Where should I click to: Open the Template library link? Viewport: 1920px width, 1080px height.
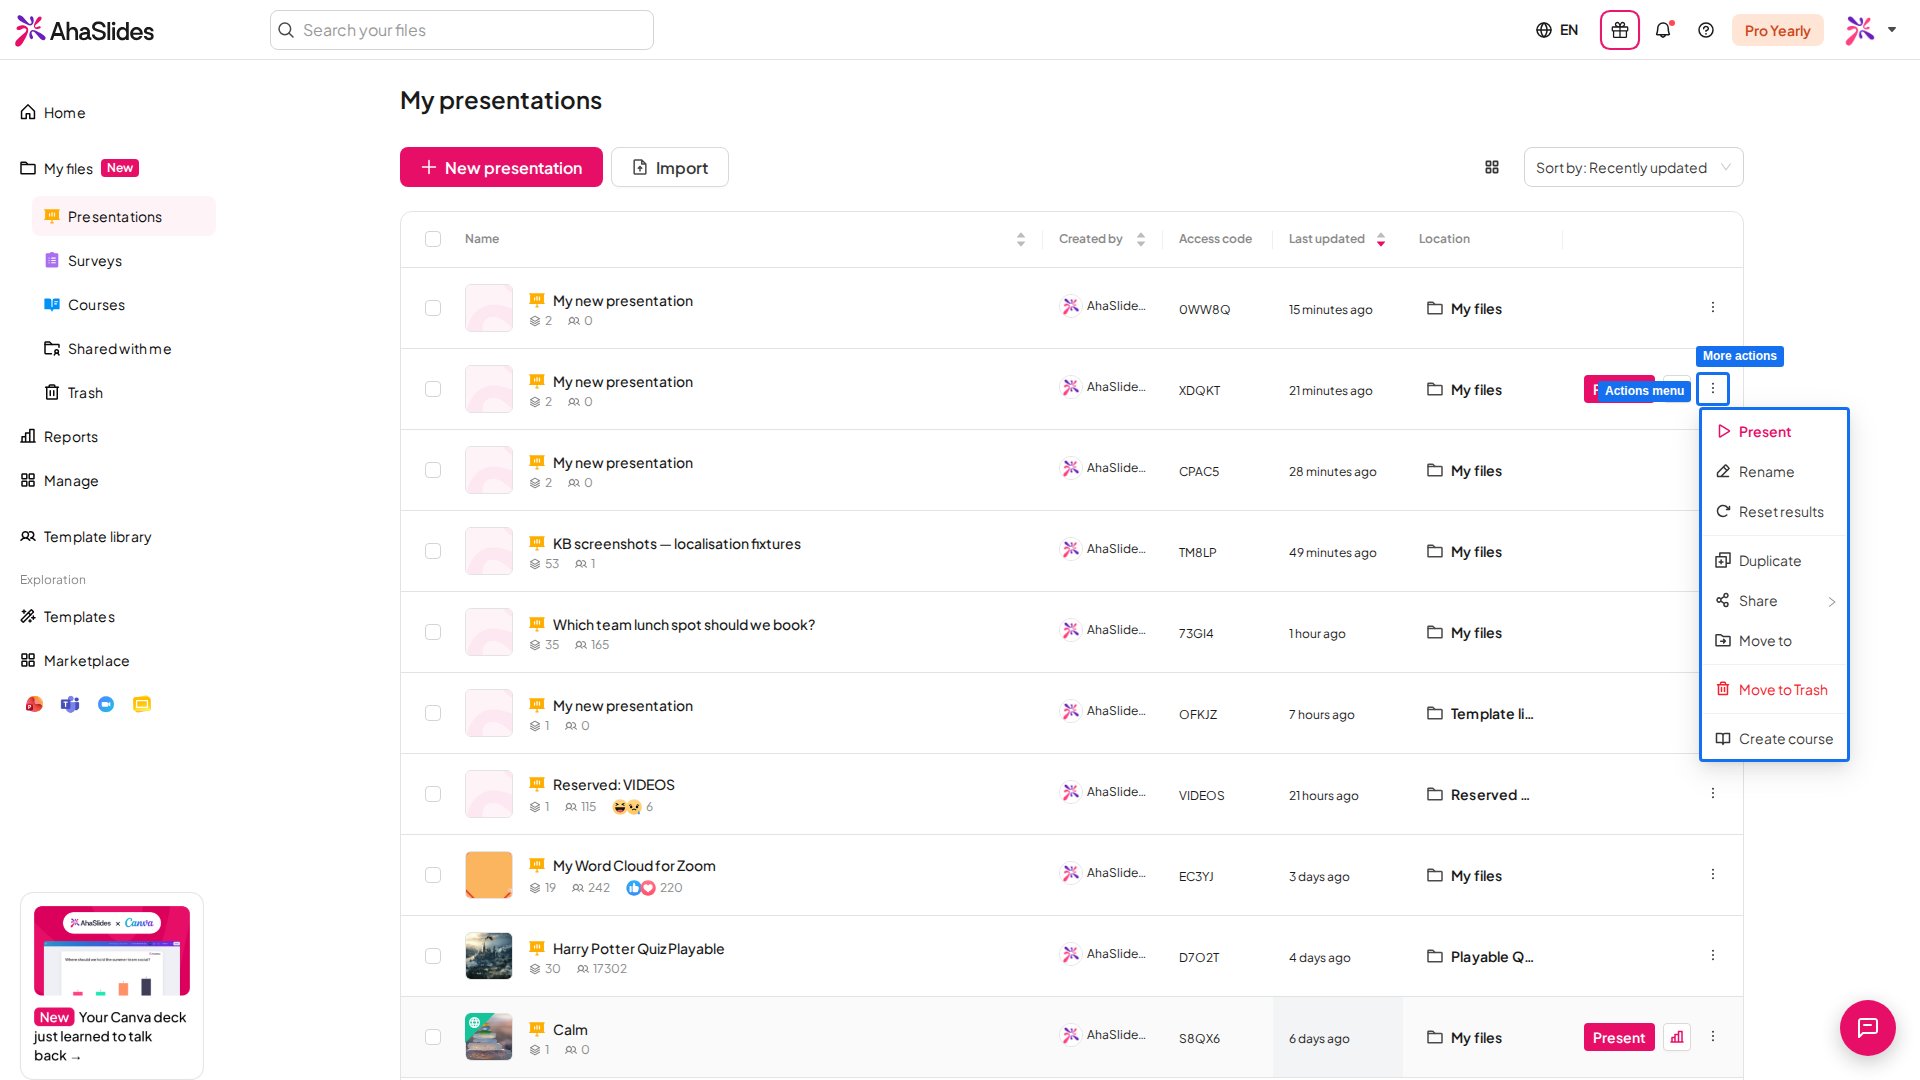pyautogui.click(x=86, y=536)
